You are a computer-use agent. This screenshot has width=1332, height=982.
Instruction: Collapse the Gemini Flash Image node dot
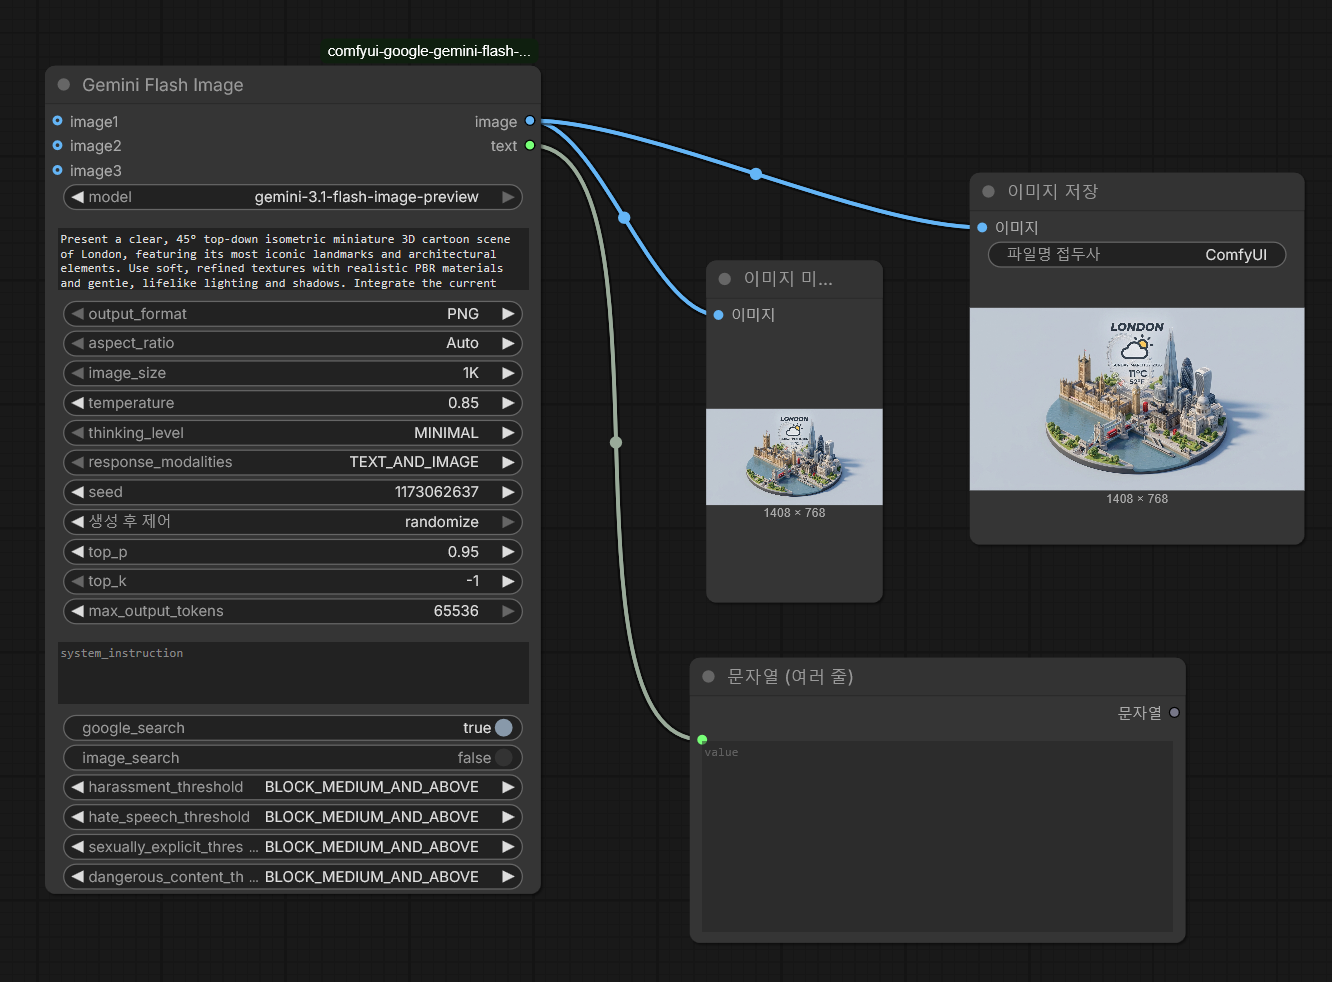click(x=64, y=85)
